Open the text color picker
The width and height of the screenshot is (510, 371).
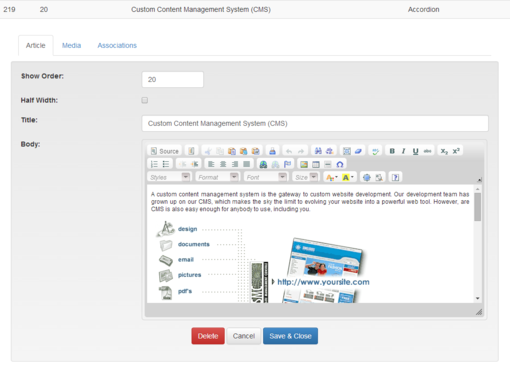tap(332, 177)
